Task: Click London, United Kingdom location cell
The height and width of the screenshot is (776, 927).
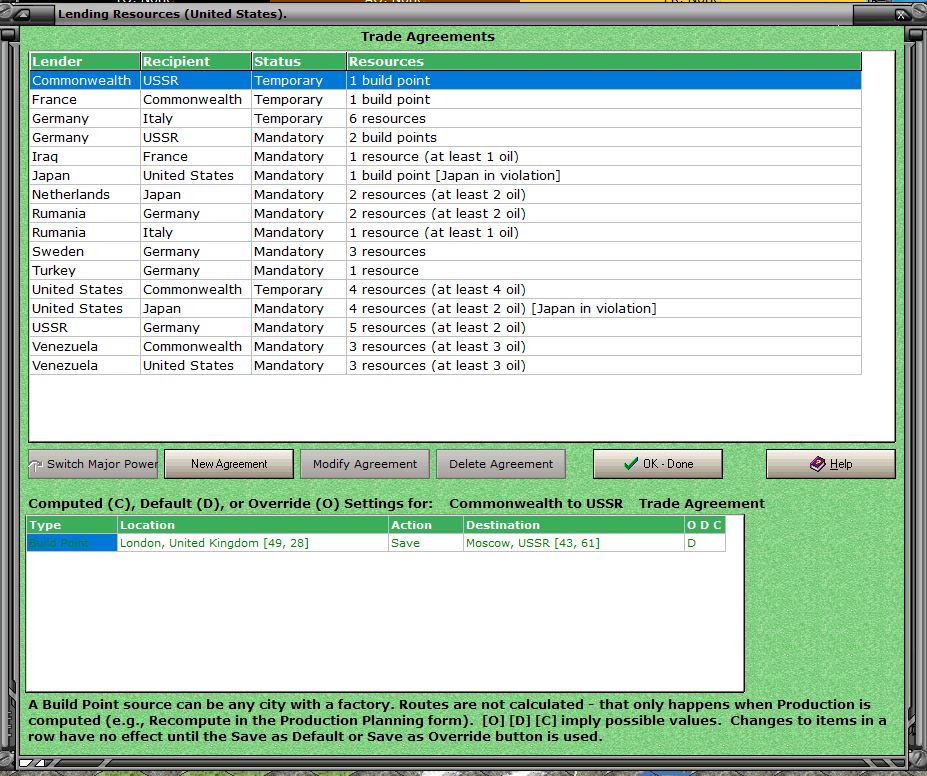Action: tap(253, 543)
